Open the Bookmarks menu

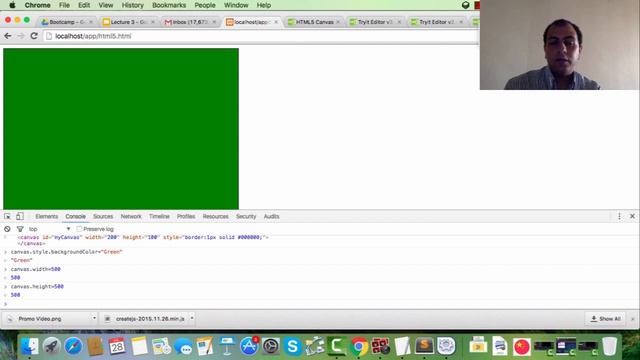point(169,5)
